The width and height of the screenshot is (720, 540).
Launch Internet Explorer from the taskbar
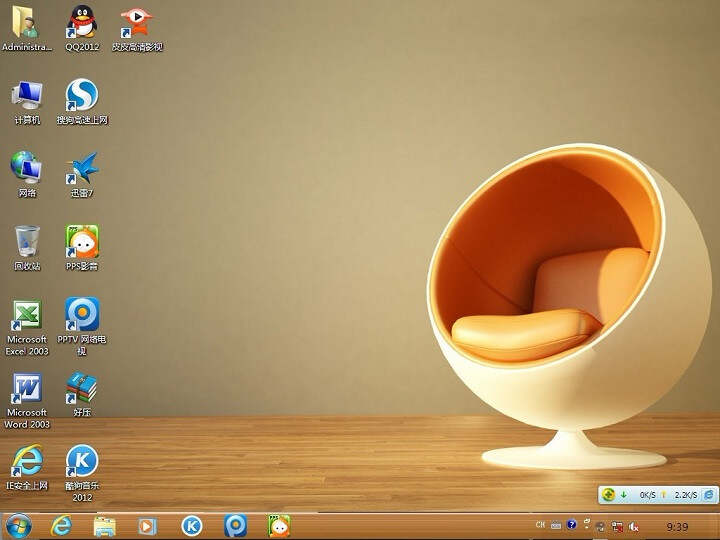(x=61, y=525)
